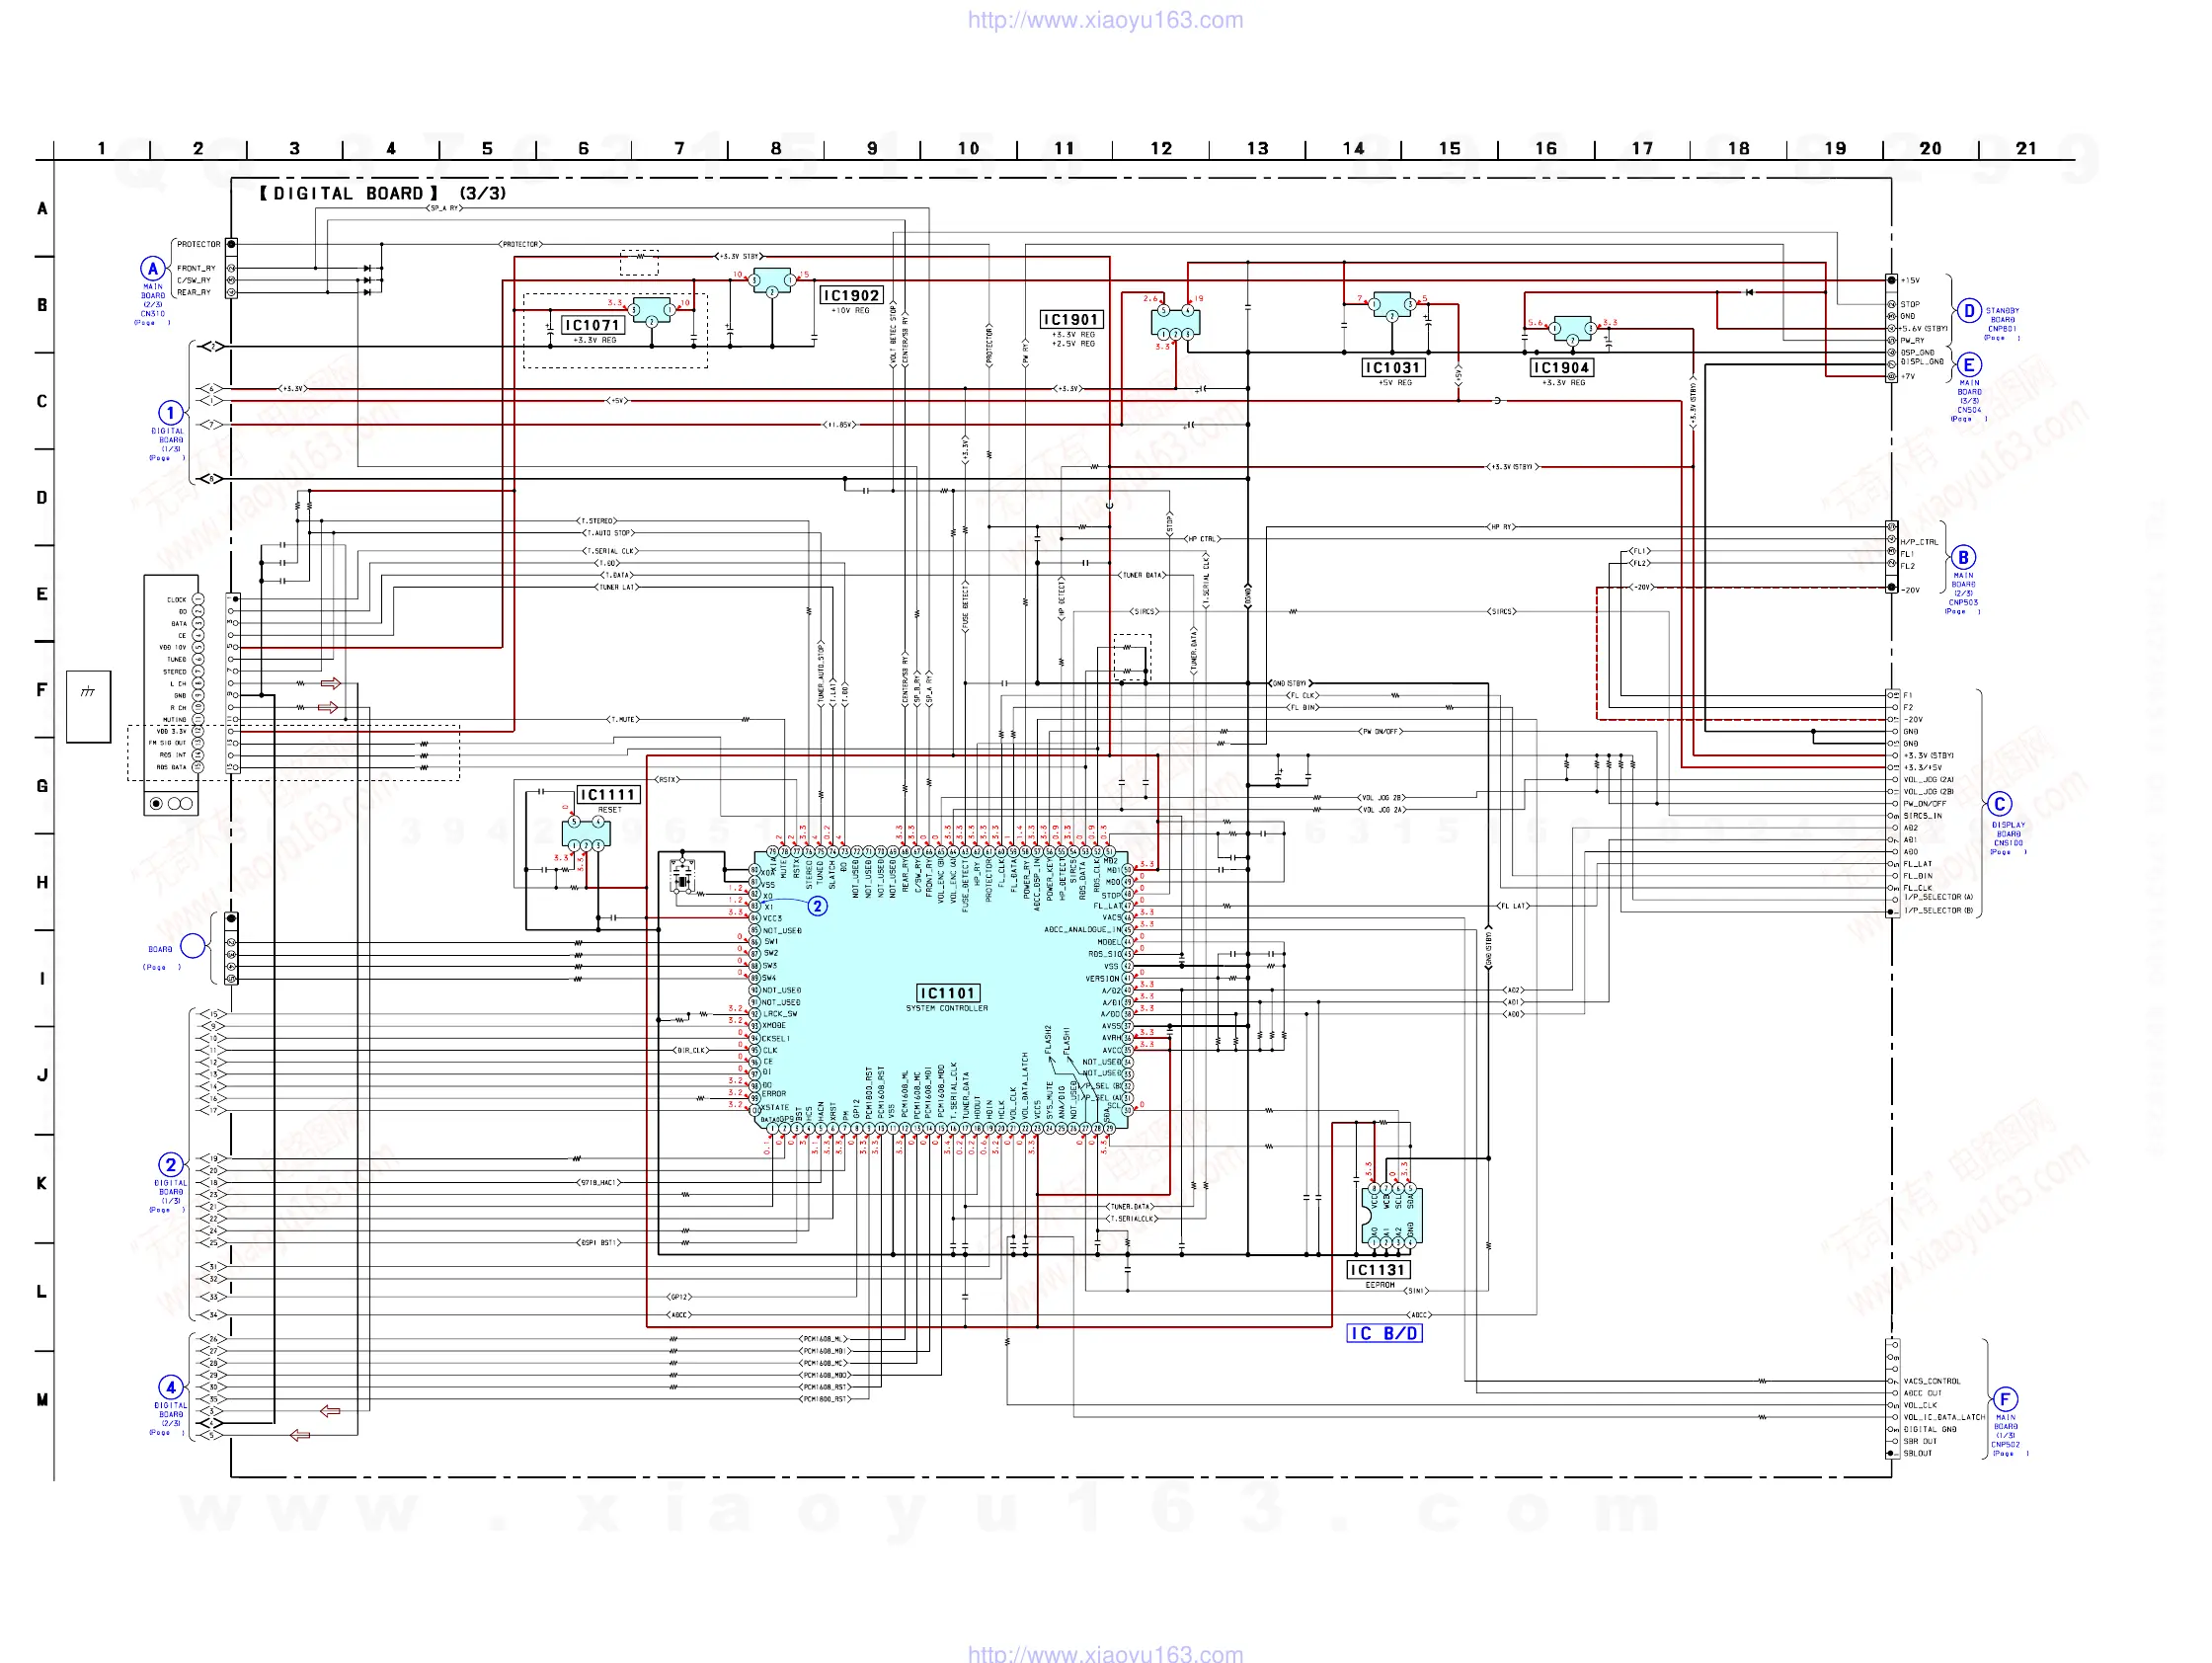This screenshot has width=2212, height=1663.
Task: Click the IC1101 system controller label
Action: tap(947, 993)
